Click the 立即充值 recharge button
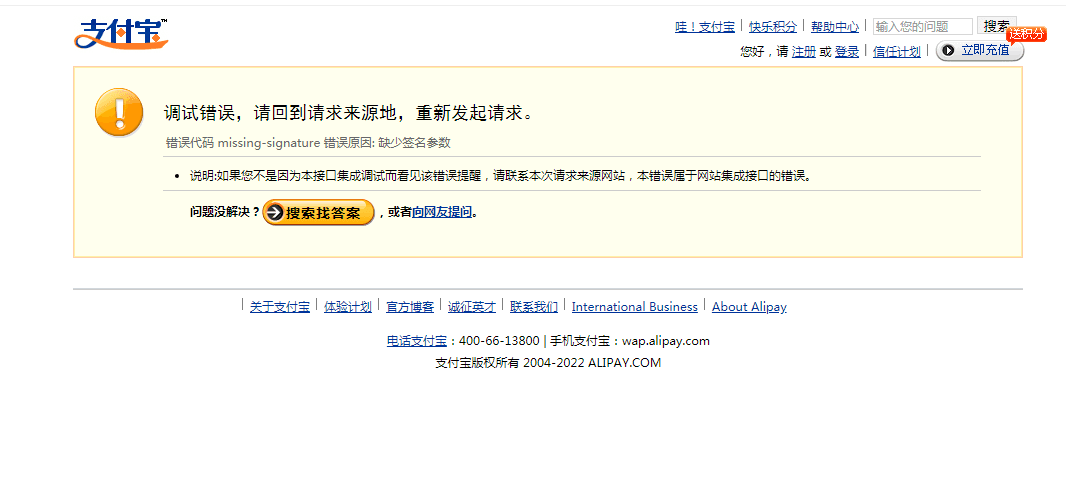1066x499 pixels. pyautogui.click(x=980, y=50)
